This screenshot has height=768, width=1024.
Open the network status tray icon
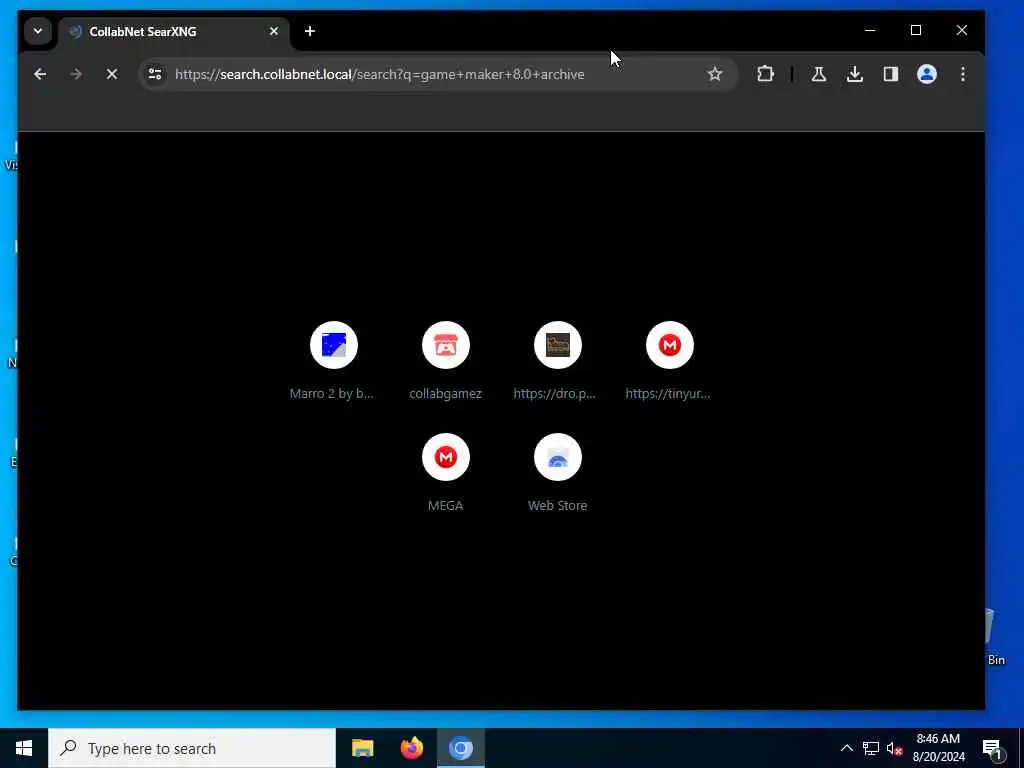coord(871,748)
